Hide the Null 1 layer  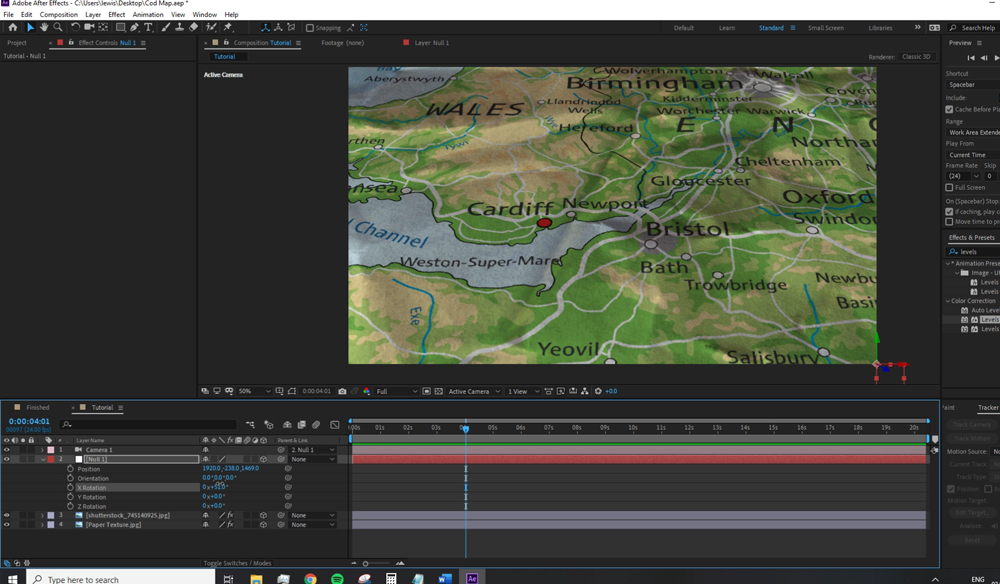click(7, 459)
